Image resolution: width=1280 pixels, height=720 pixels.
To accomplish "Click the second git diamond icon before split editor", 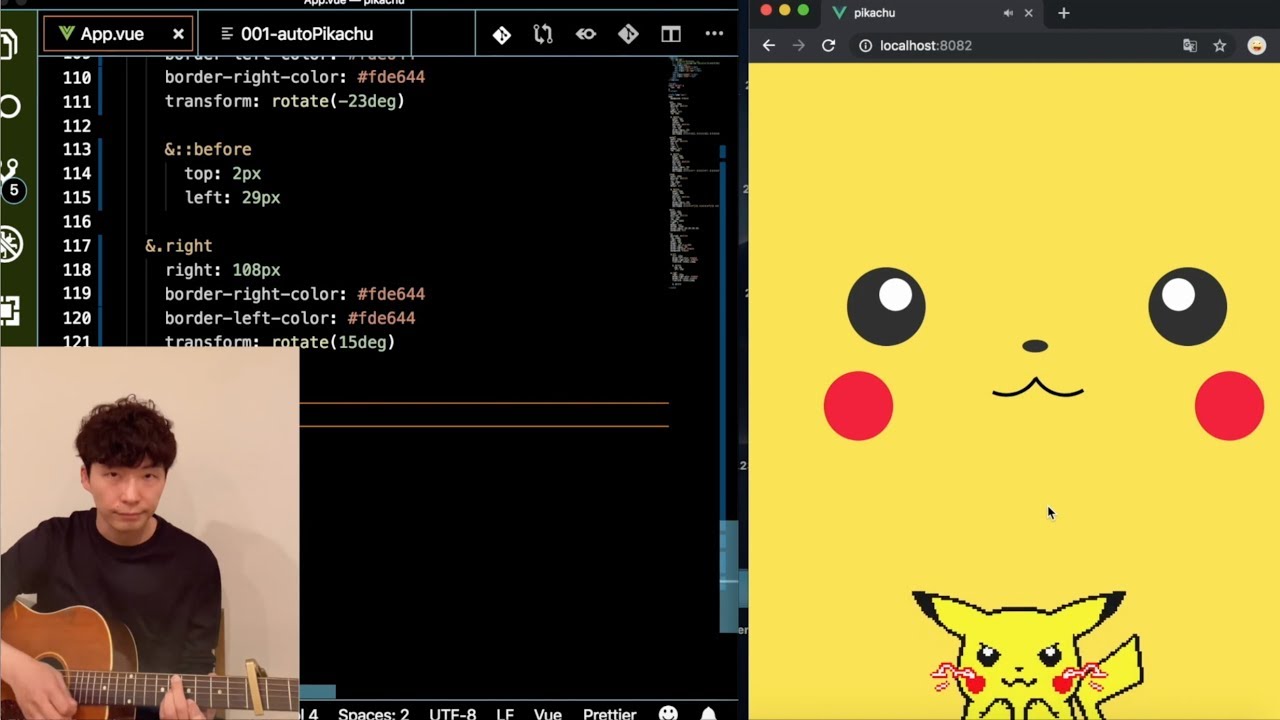I will pos(628,34).
